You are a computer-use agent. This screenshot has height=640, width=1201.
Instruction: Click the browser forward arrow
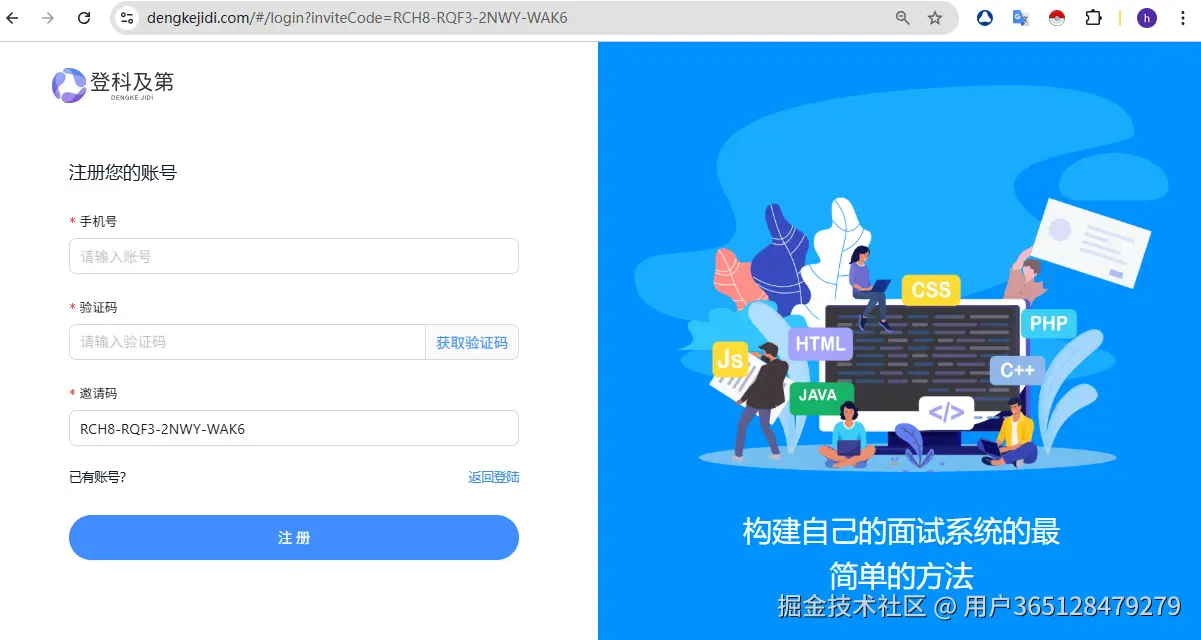(x=48, y=18)
